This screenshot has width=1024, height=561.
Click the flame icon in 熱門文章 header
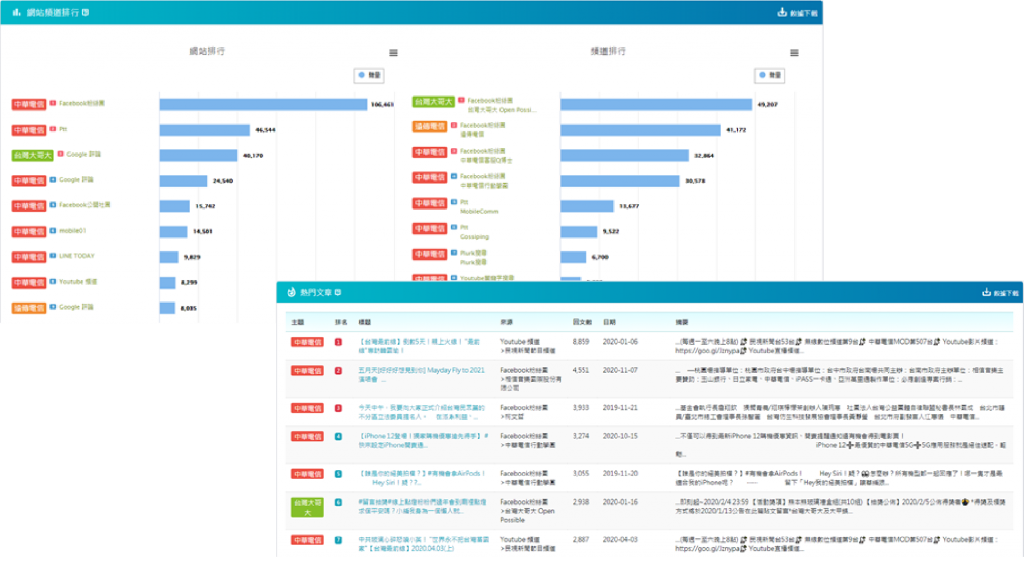pyautogui.click(x=291, y=293)
